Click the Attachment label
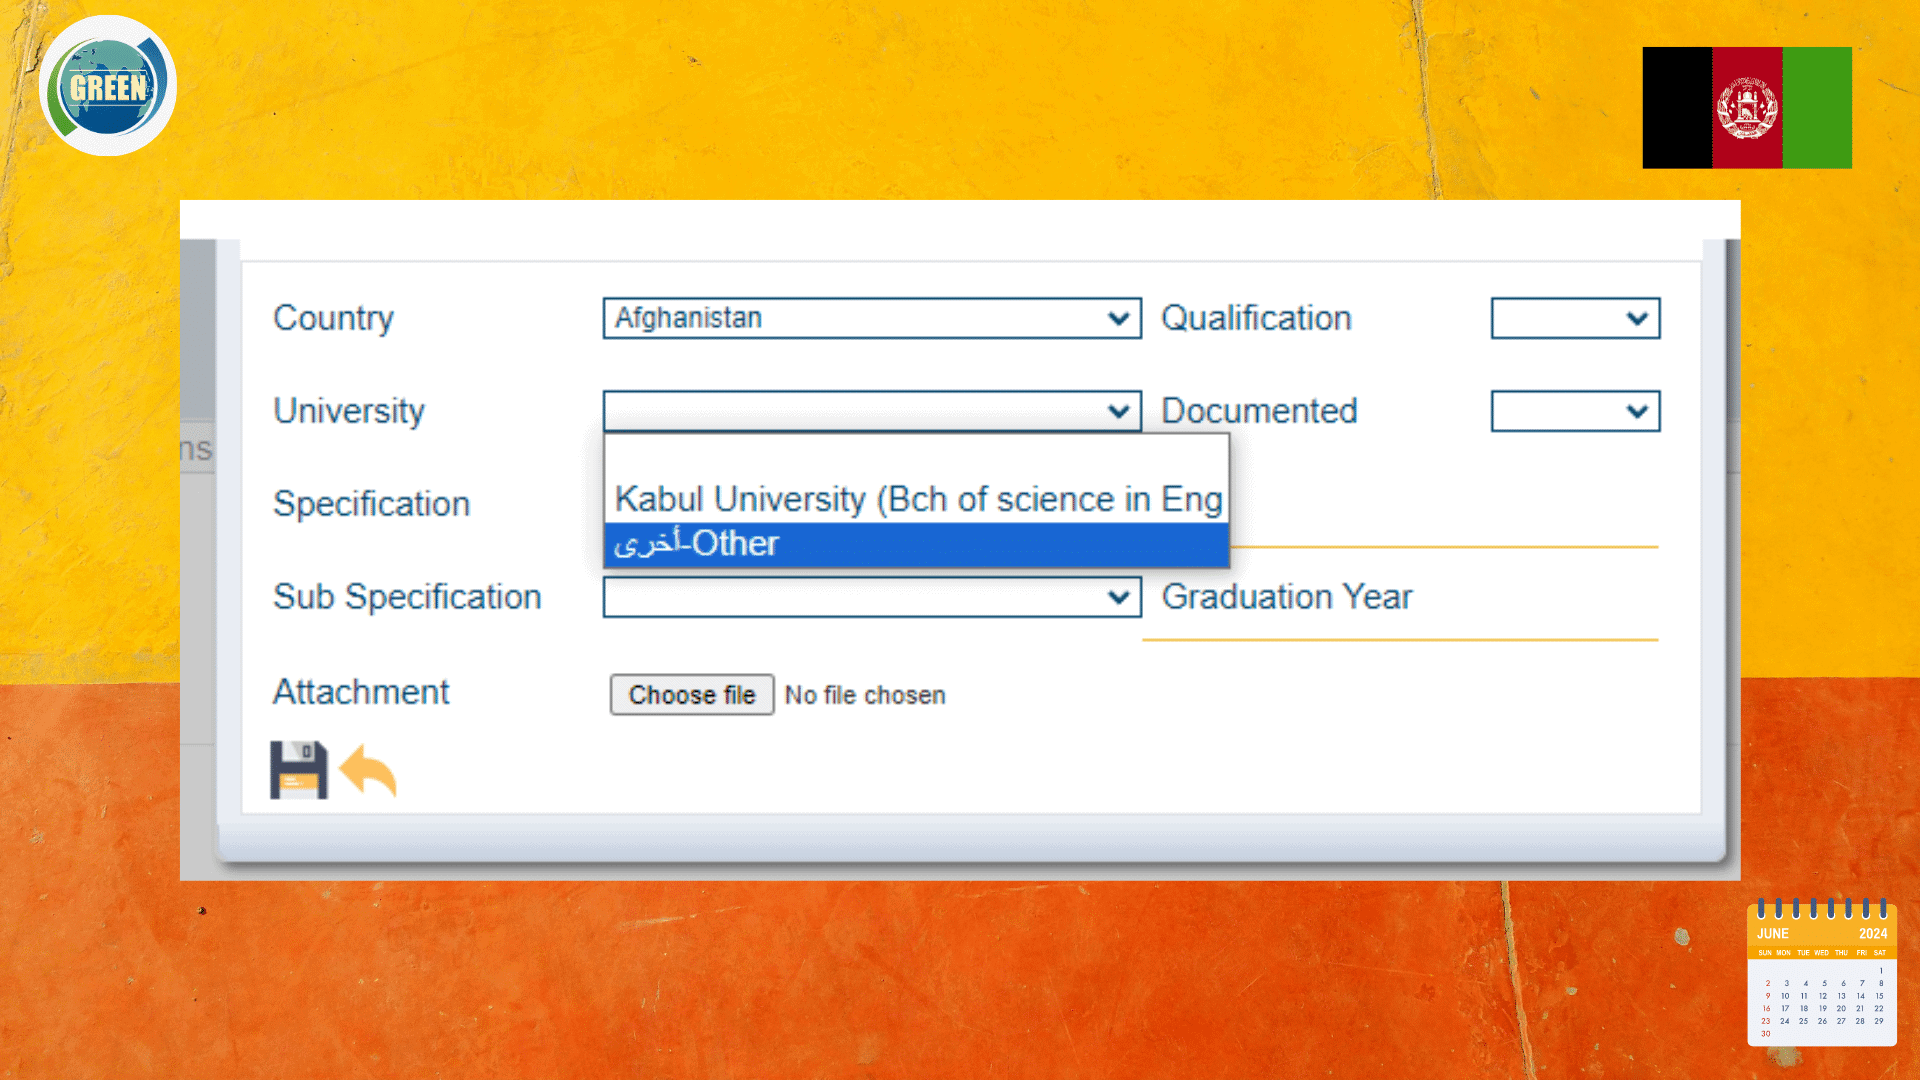This screenshot has width=1920, height=1080. coord(361,692)
